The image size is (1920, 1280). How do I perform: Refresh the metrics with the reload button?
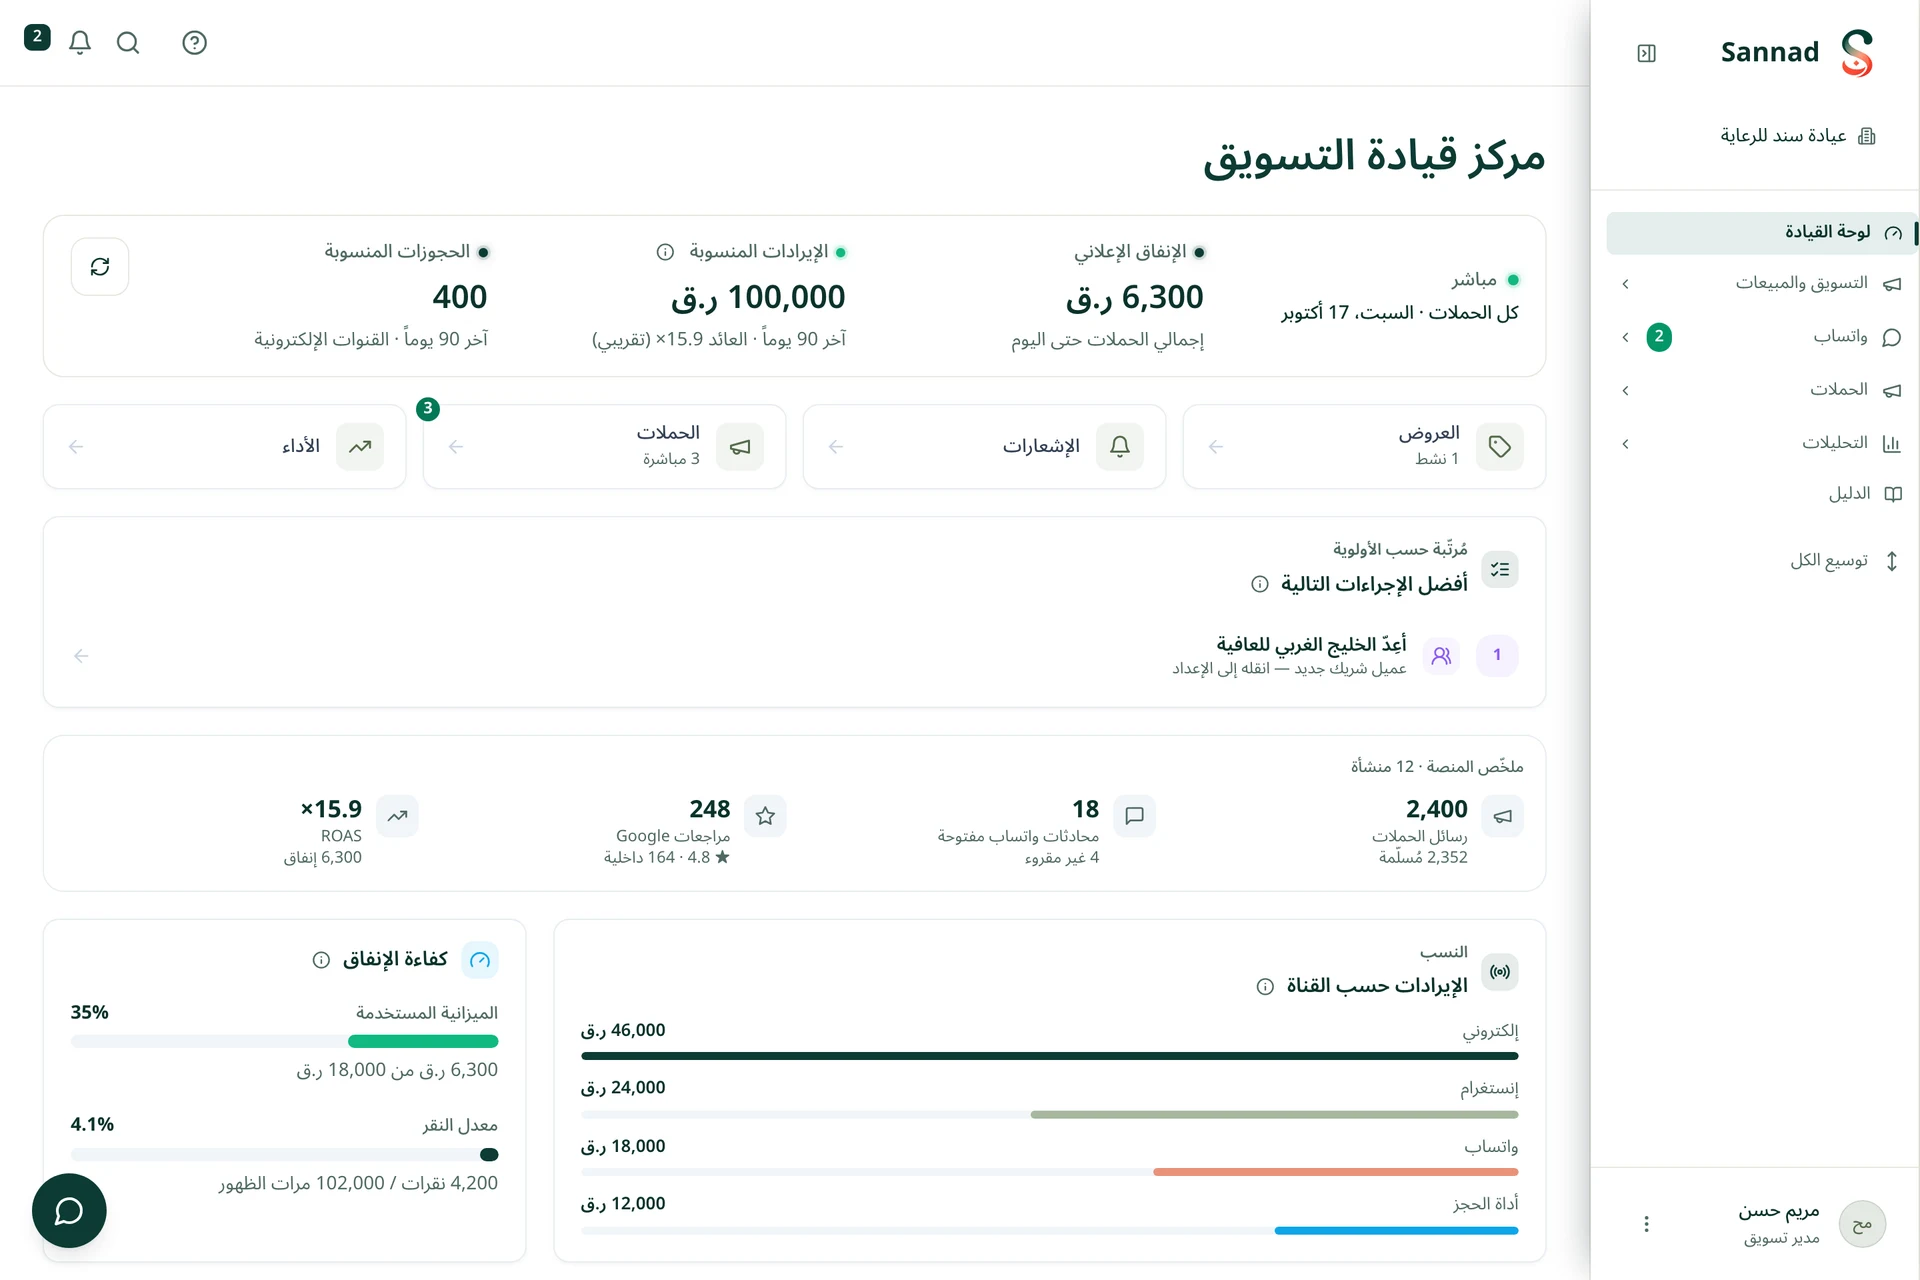pyautogui.click(x=100, y=266)
